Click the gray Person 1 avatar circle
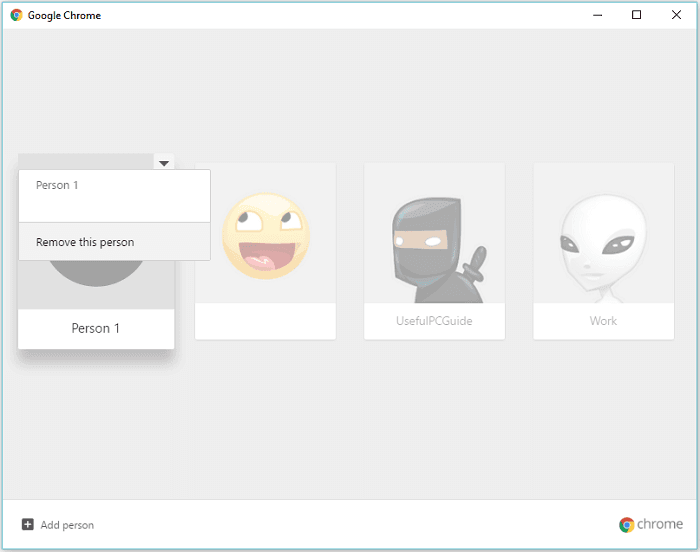 point(96,273)
